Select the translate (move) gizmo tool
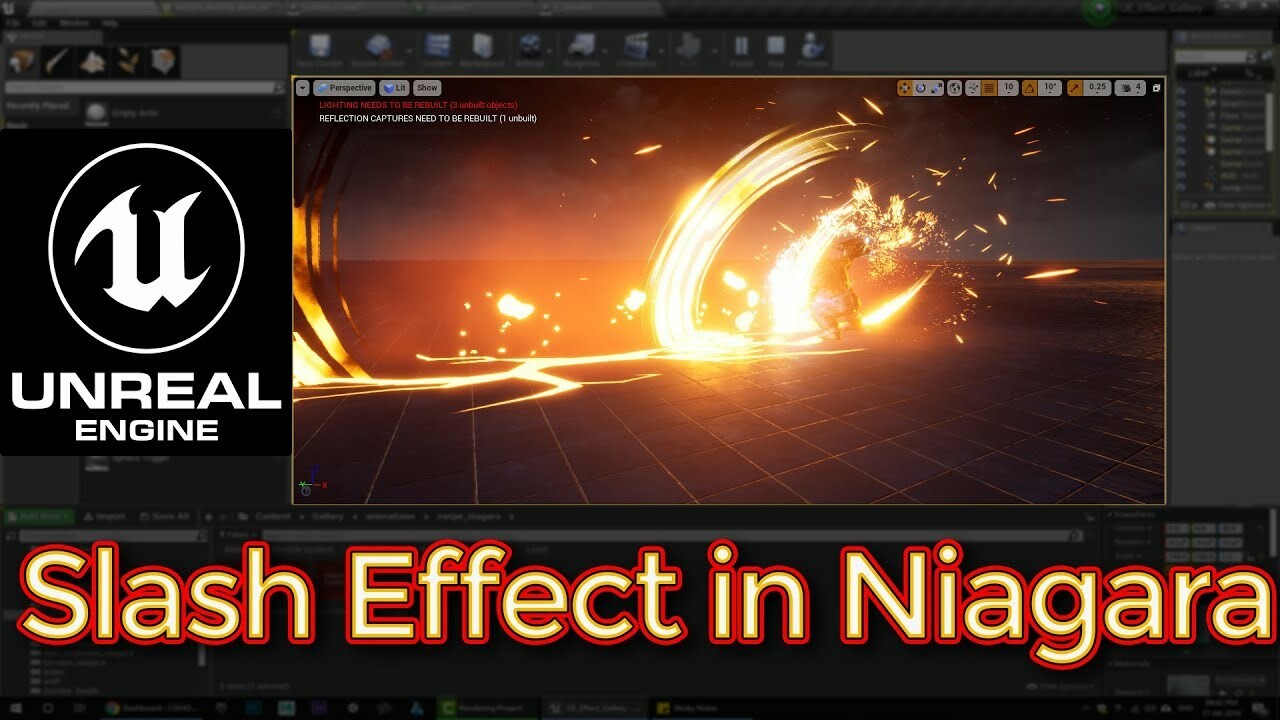1280x720 pixels. [x=905, y=88]
